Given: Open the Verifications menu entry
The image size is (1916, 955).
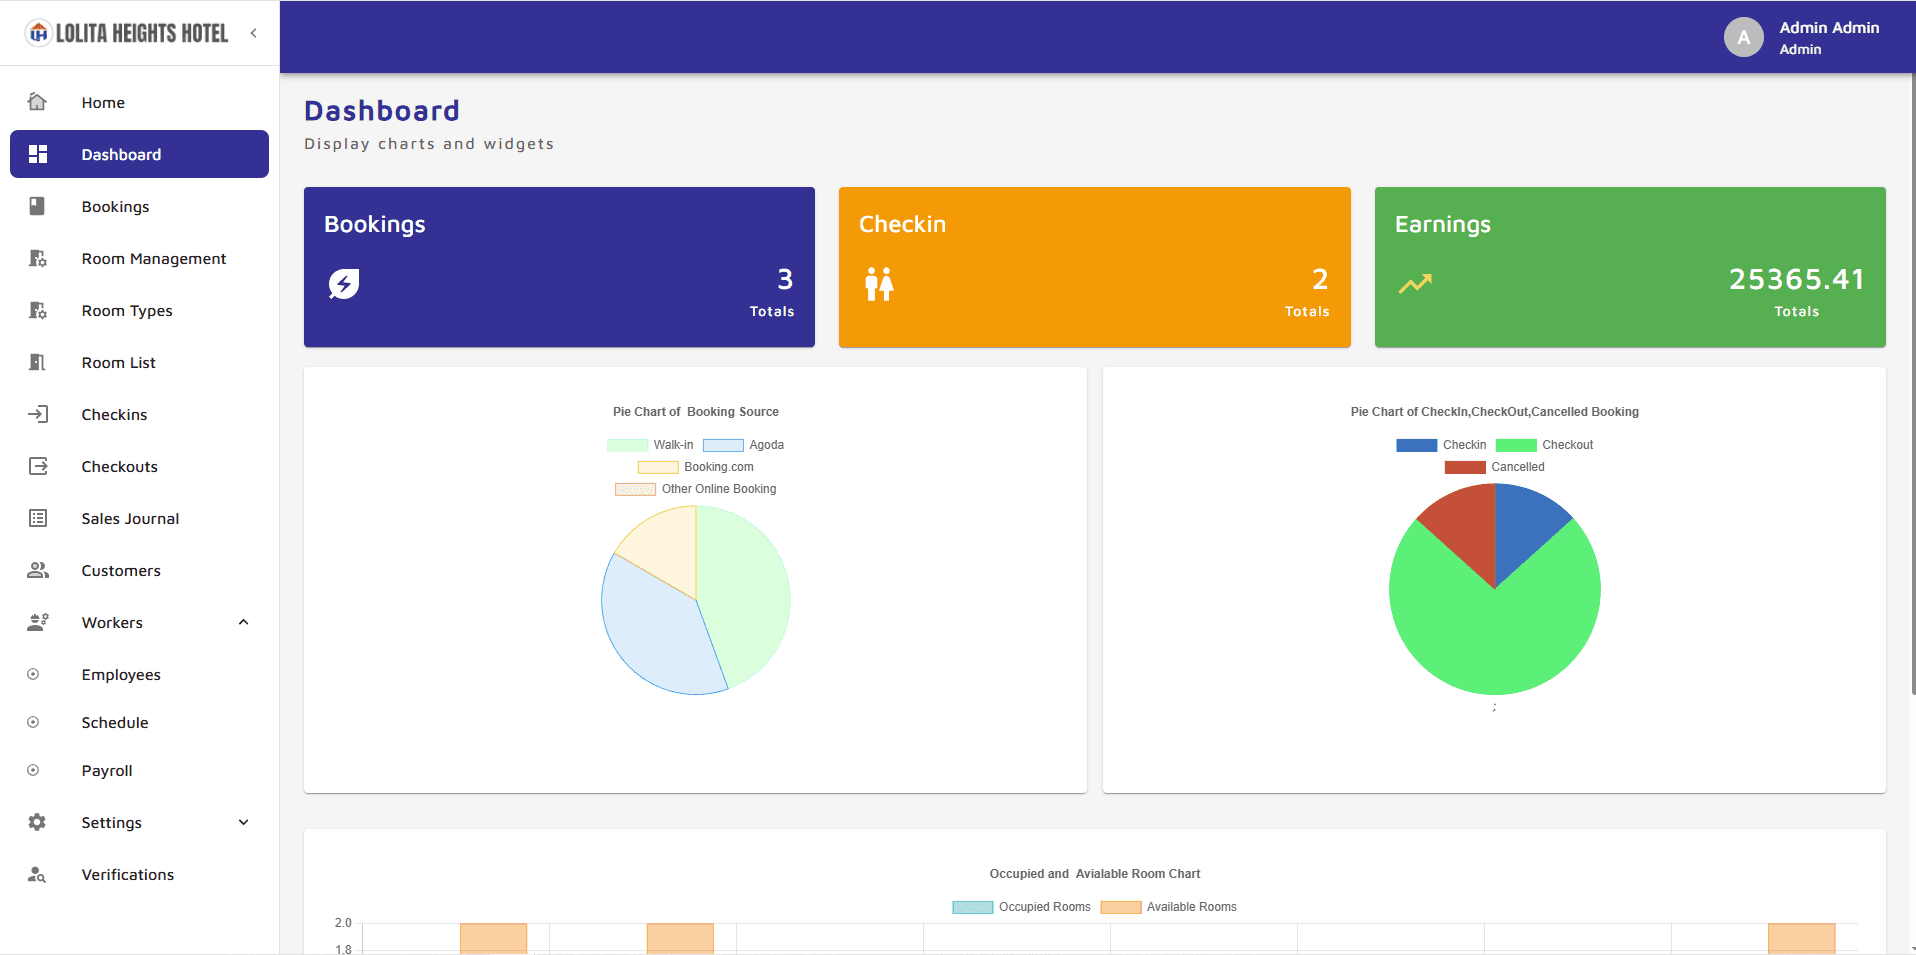Looking at the screenshot, I should click(x=139, y=874).
